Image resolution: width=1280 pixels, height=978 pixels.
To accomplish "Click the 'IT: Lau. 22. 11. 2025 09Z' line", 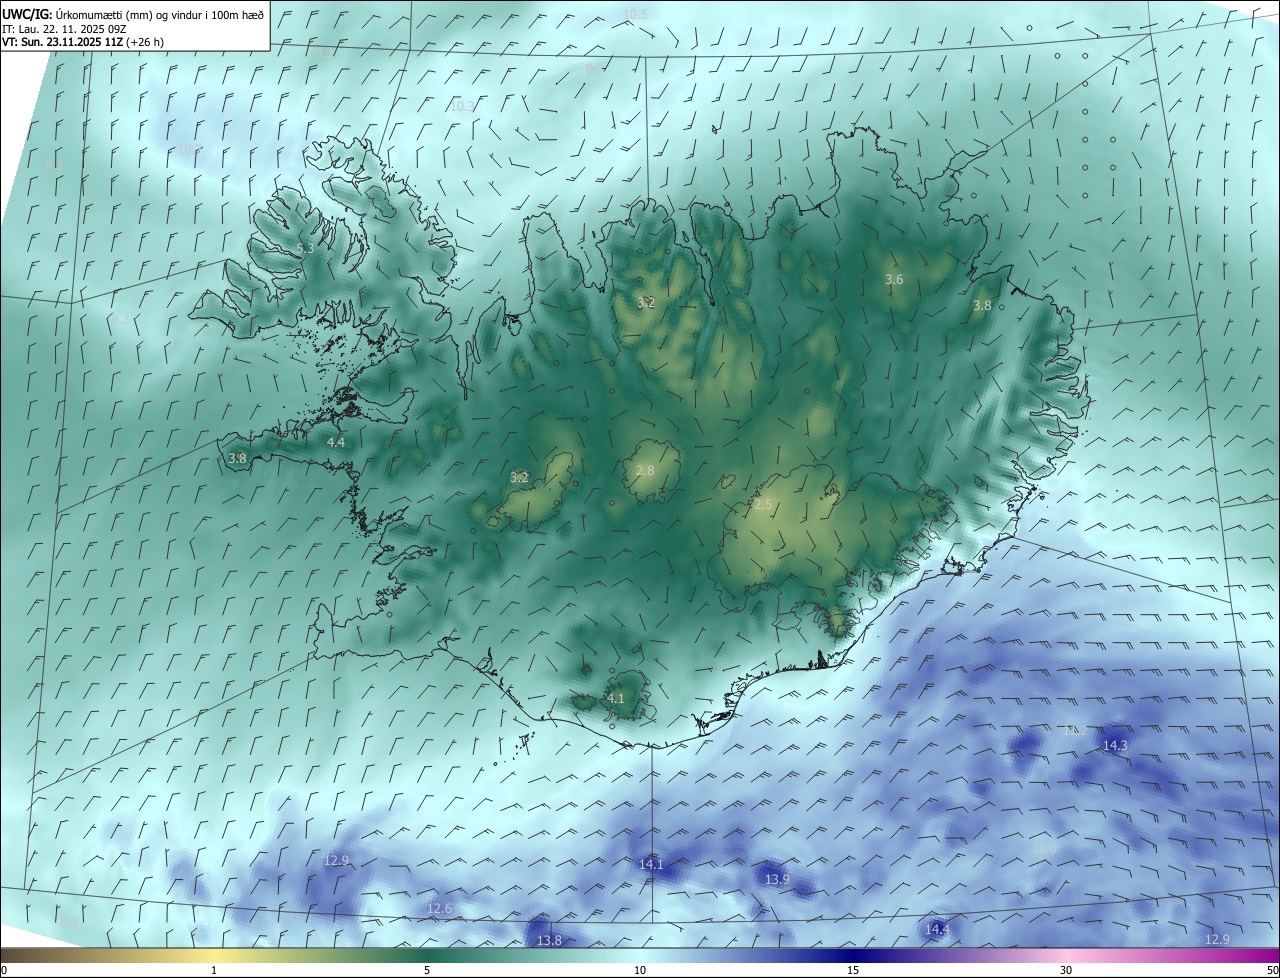I will pos(65,29).
